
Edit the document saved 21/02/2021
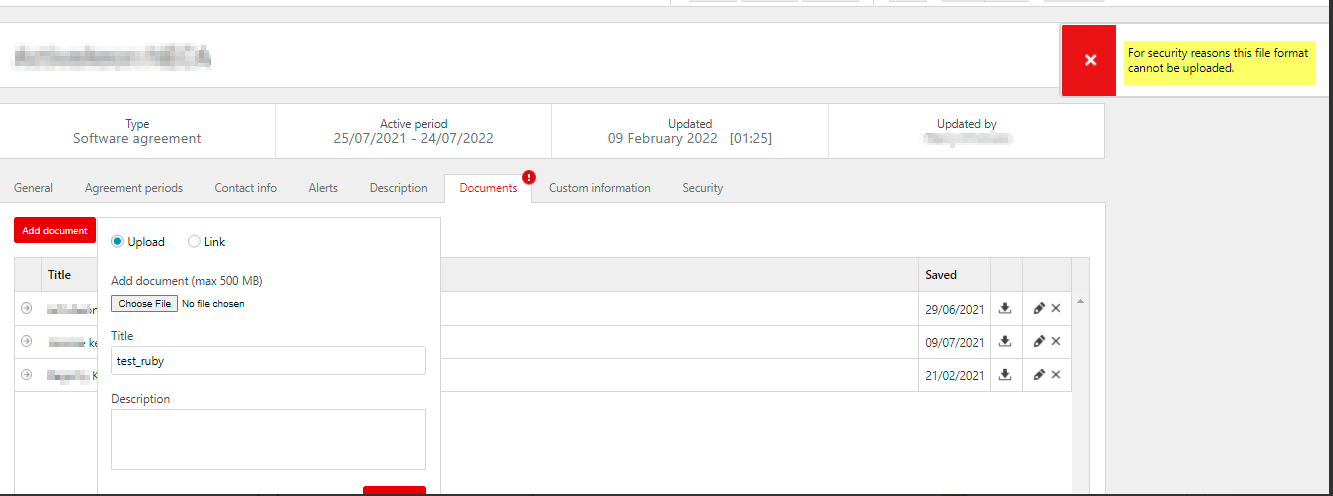point(1039,375)
